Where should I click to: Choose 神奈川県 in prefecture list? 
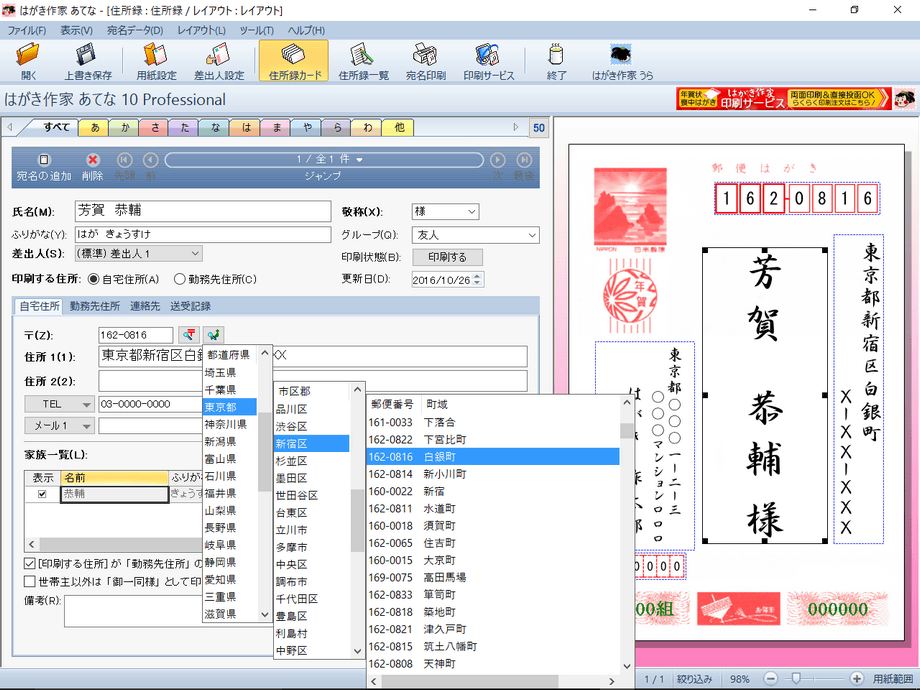229,424
